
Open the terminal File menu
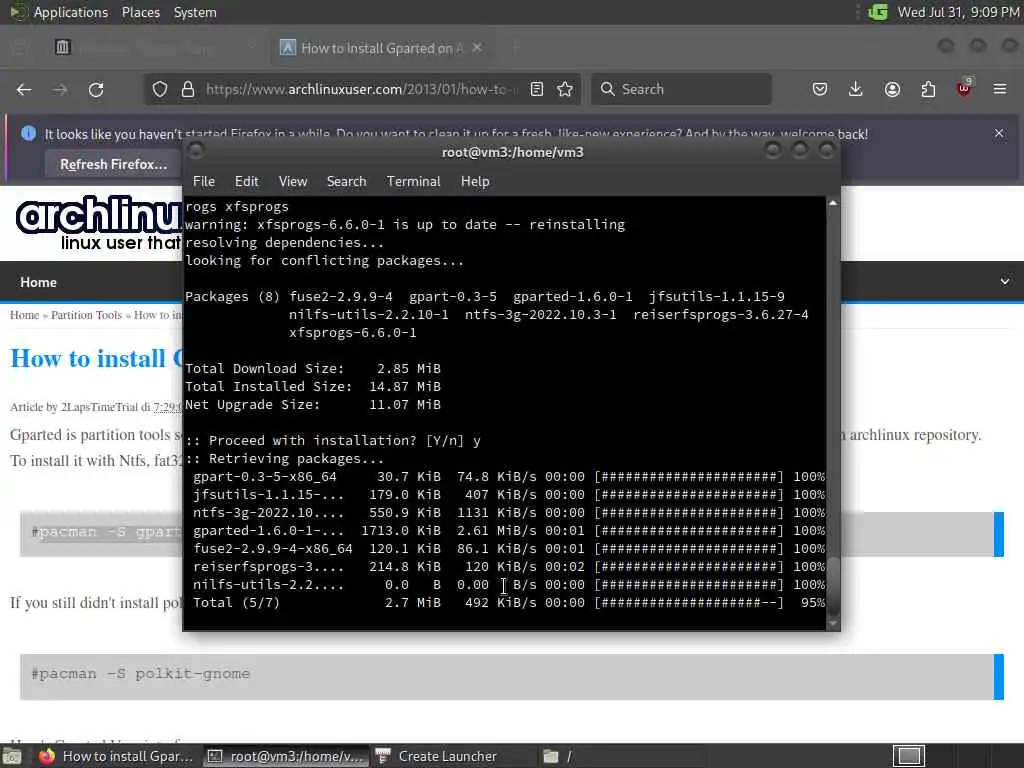(204, 182)
